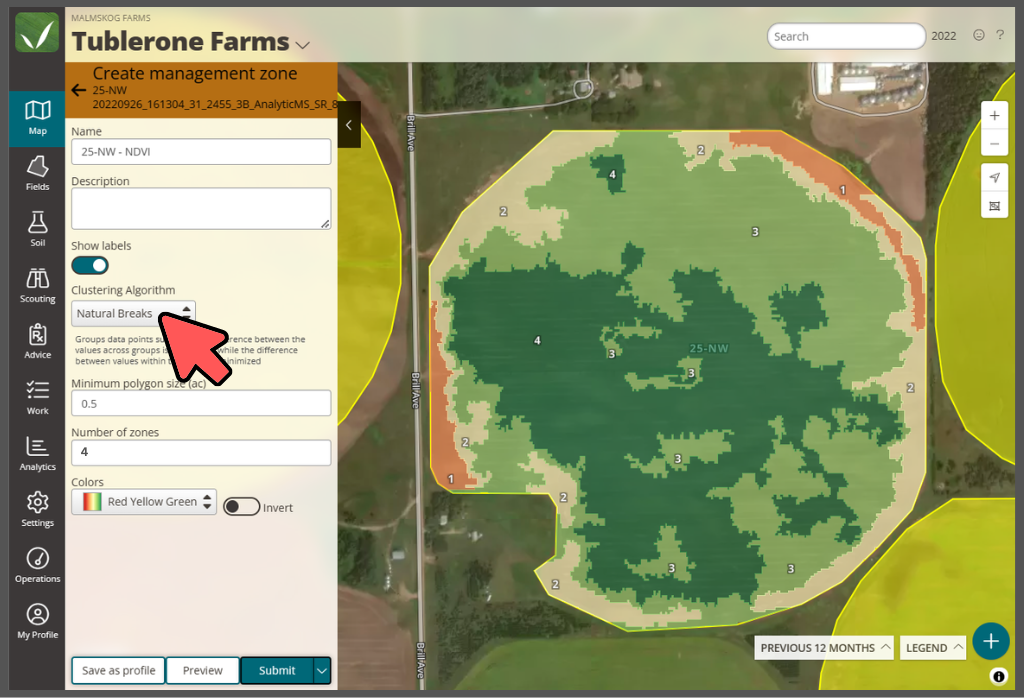Open the Operations section

click(x=37, y=565)
